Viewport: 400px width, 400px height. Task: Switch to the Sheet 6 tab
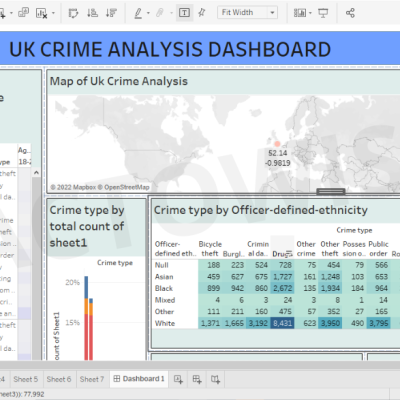coord(59,379)
